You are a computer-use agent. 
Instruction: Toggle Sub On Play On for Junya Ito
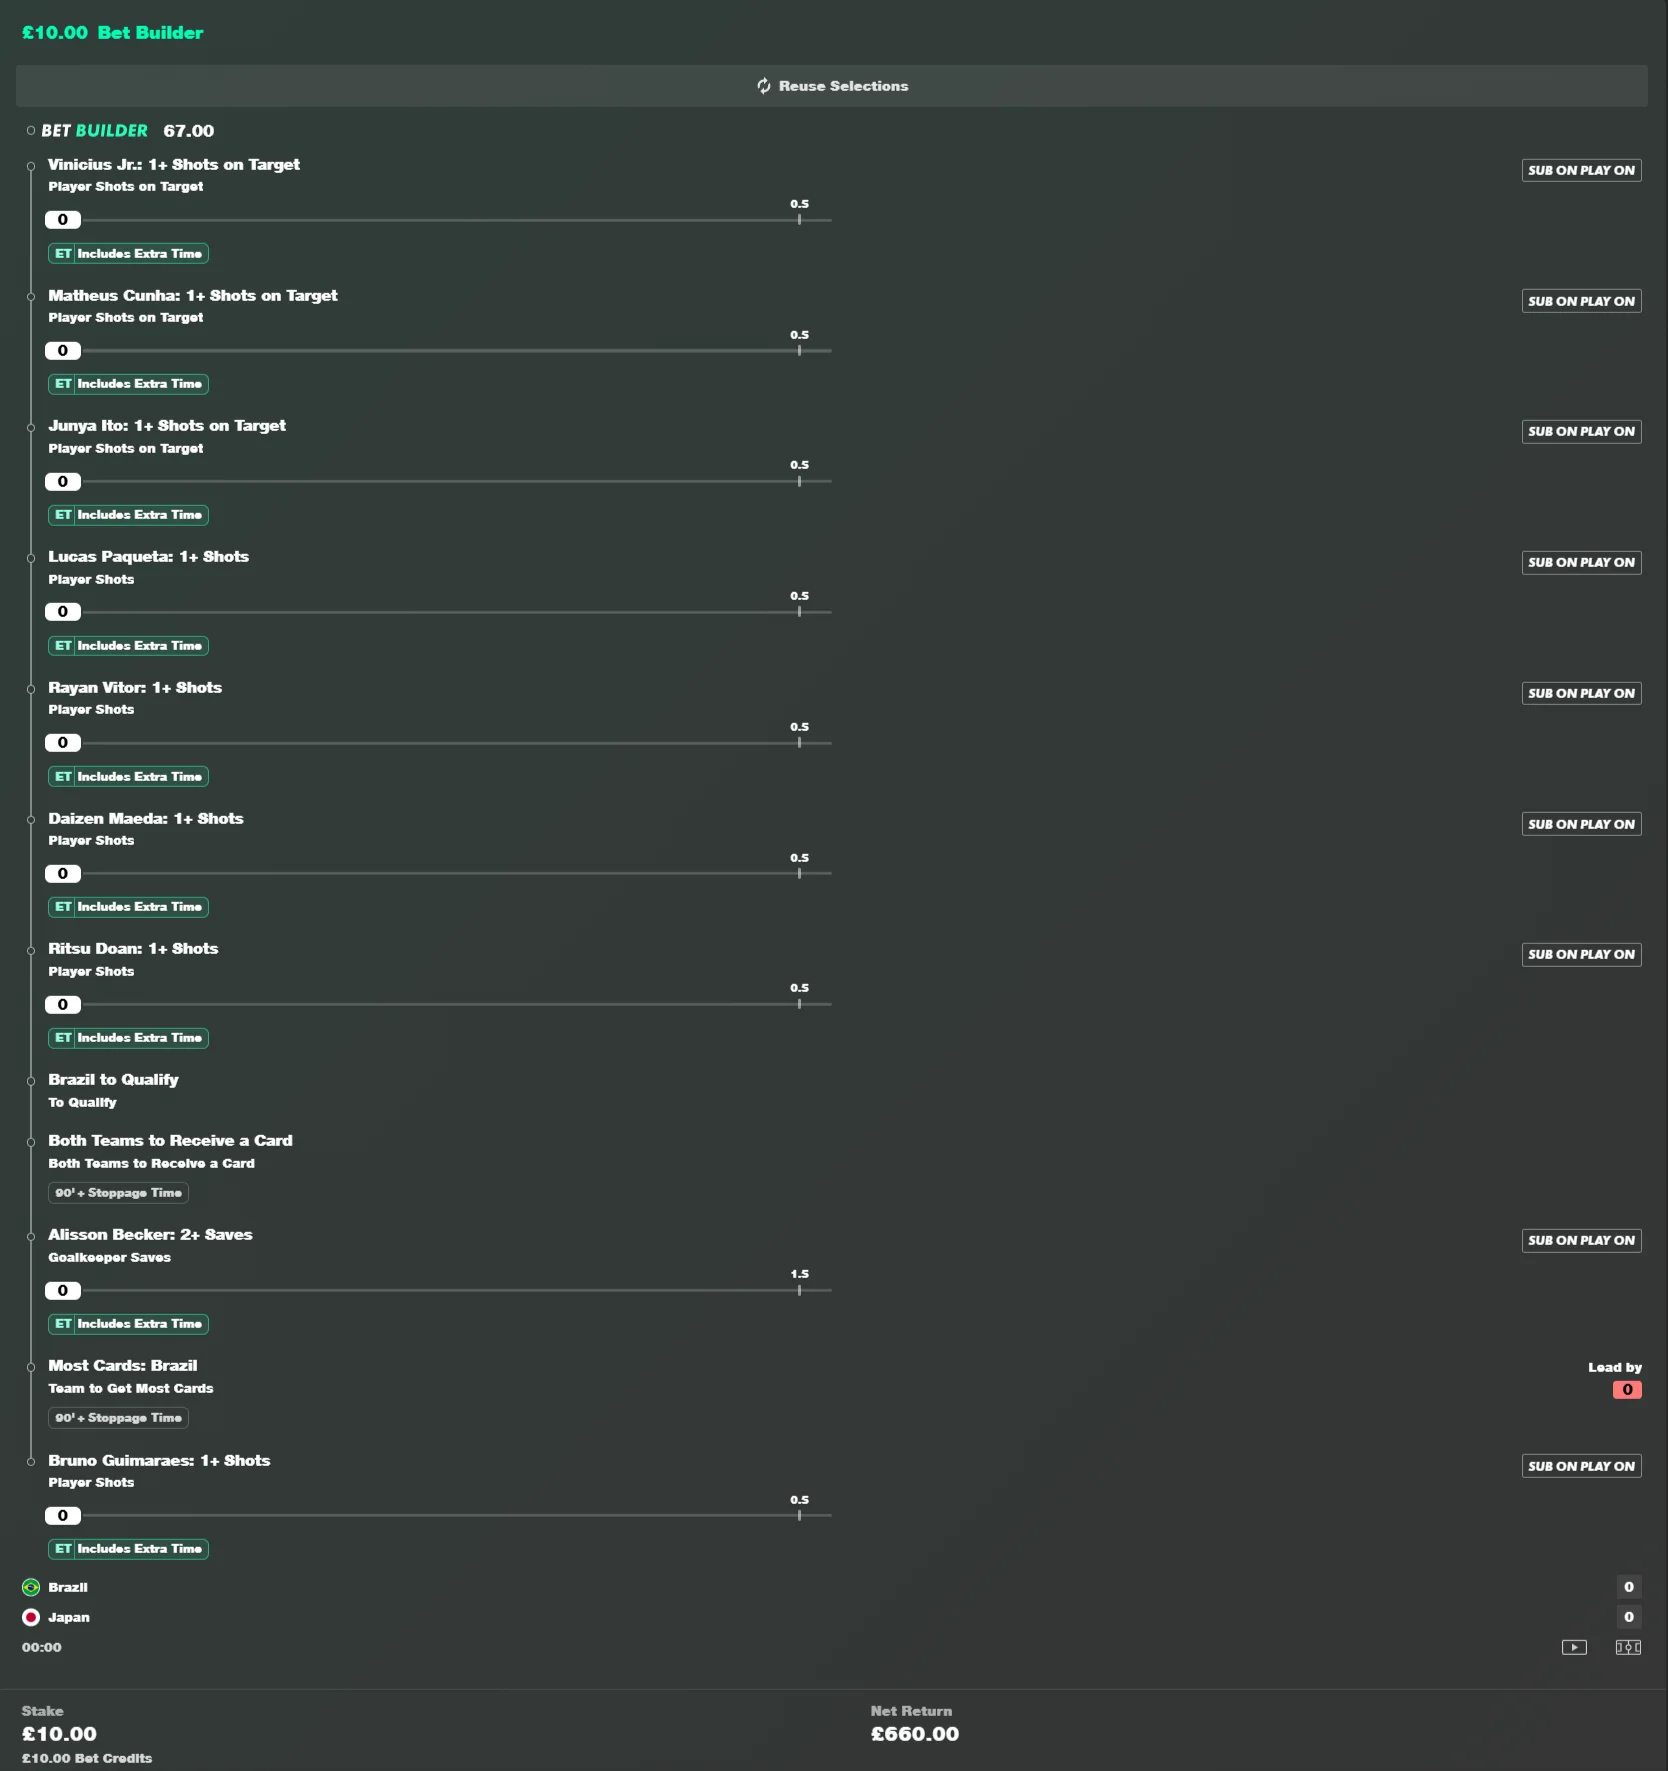[1581, 432]
